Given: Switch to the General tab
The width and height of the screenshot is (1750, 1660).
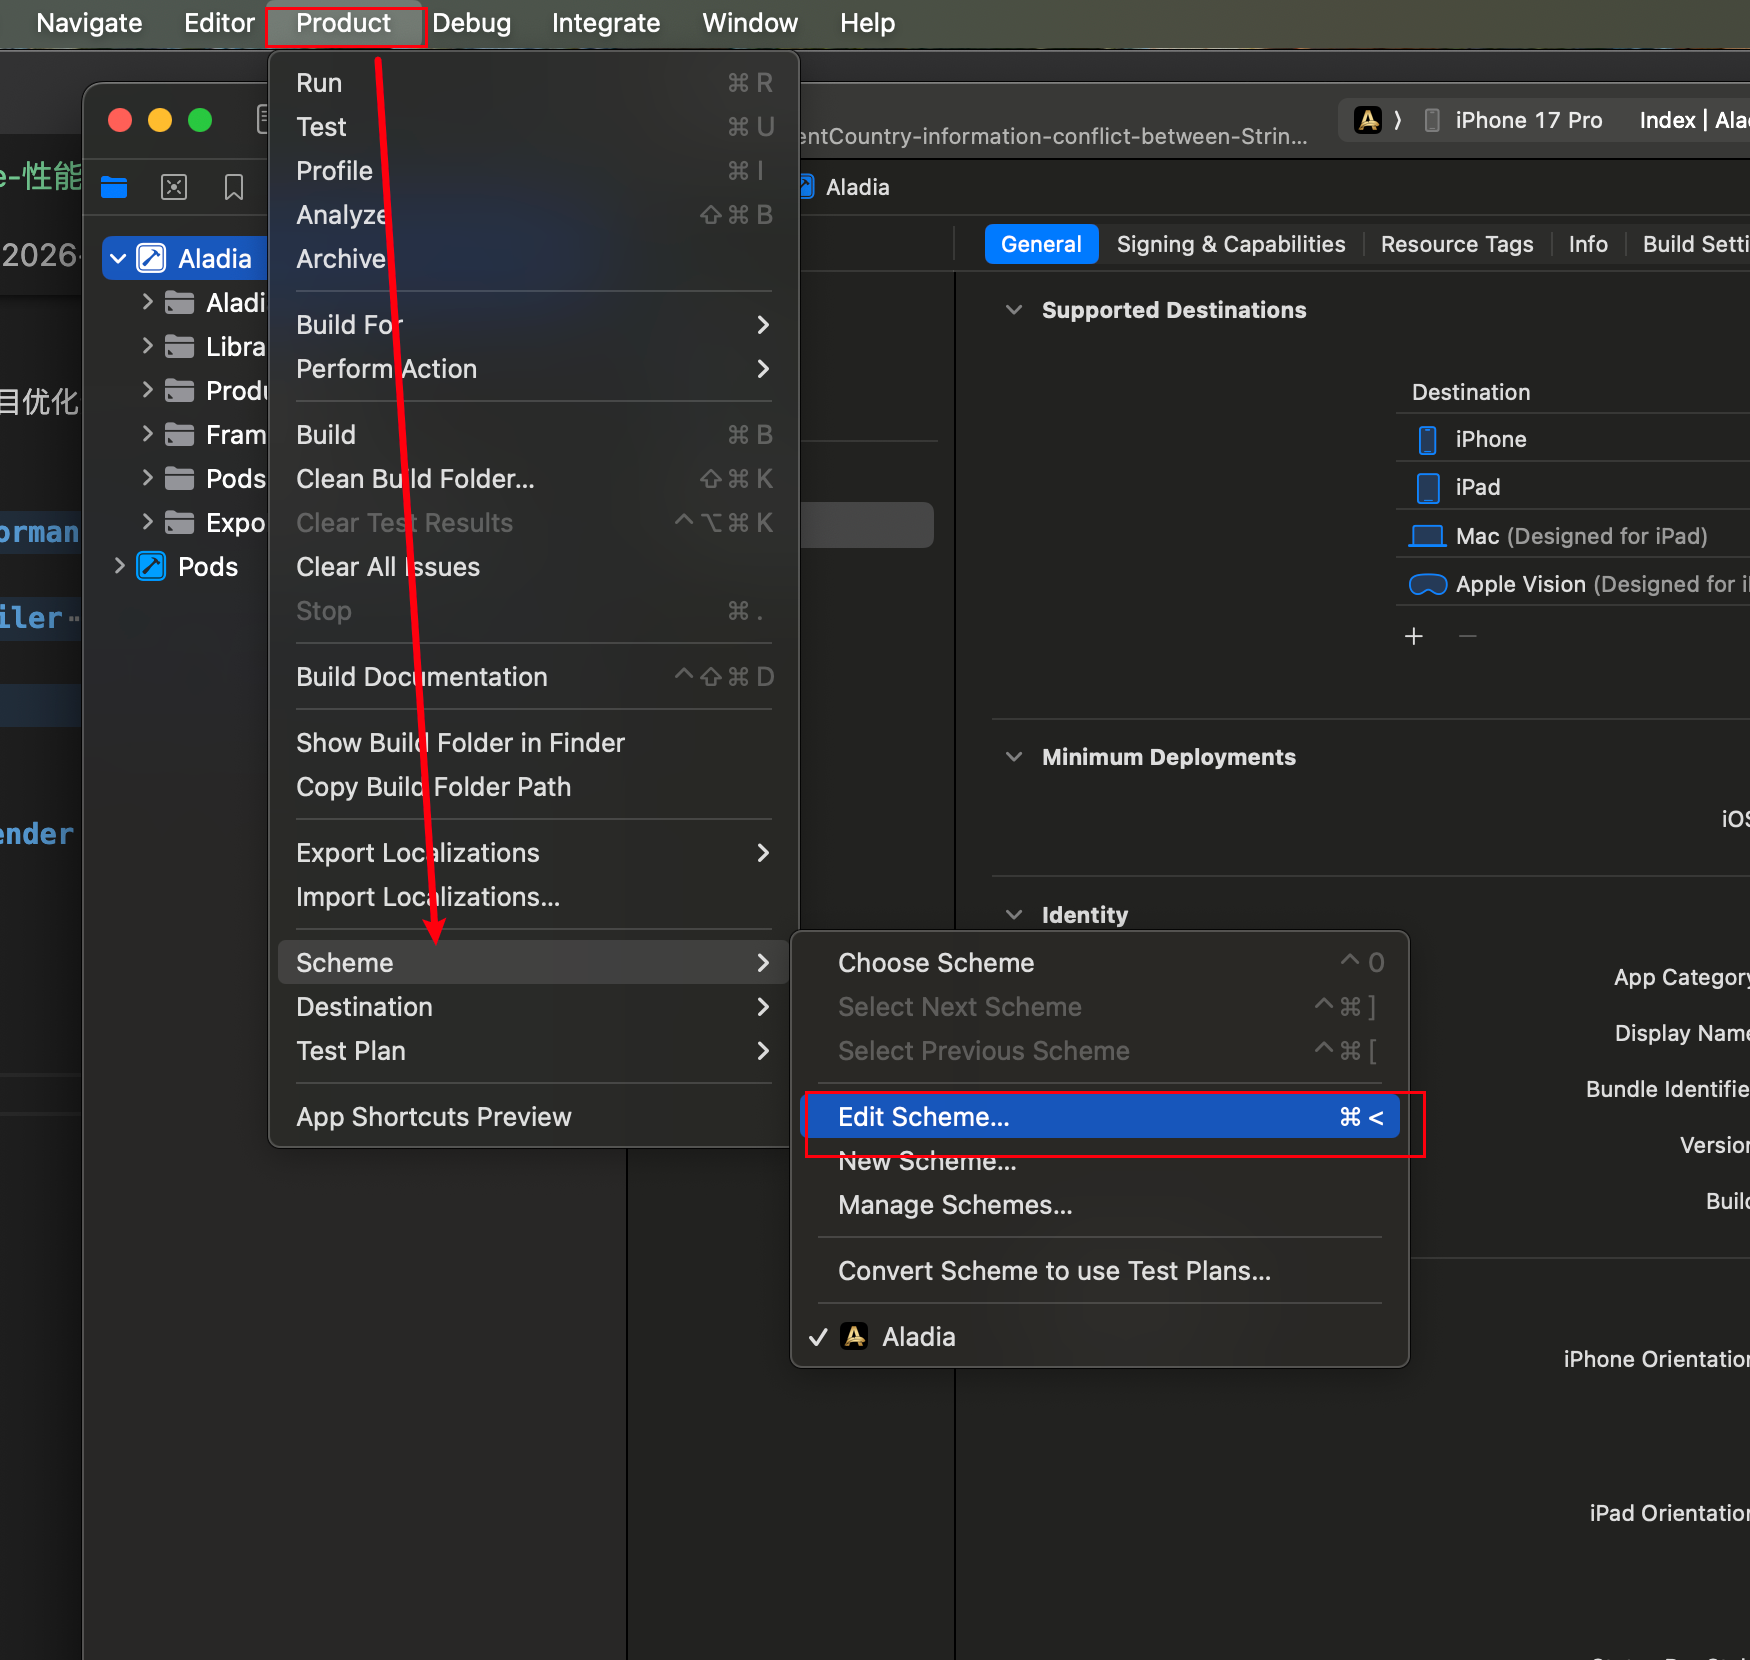Looking at the screenshot, I should [1041, 244].
